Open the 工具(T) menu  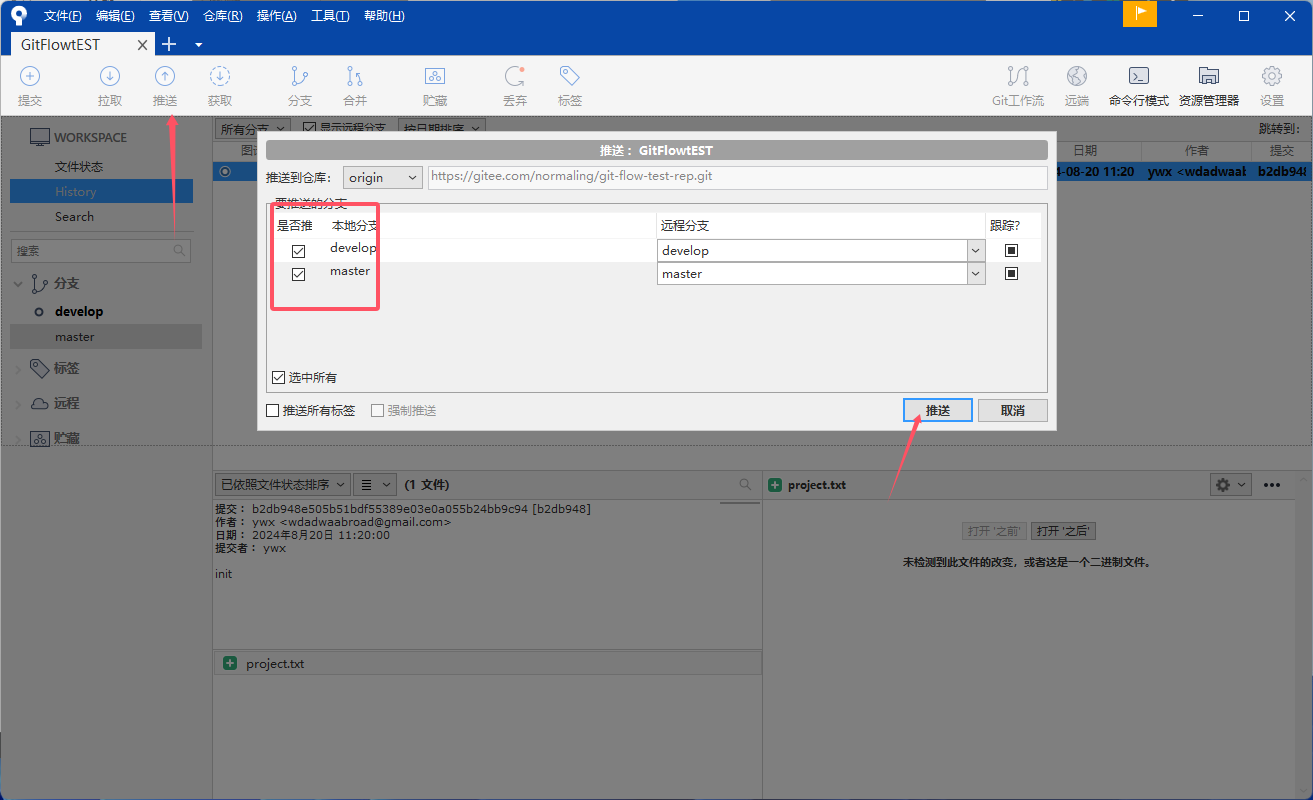[x=330, y=16]
